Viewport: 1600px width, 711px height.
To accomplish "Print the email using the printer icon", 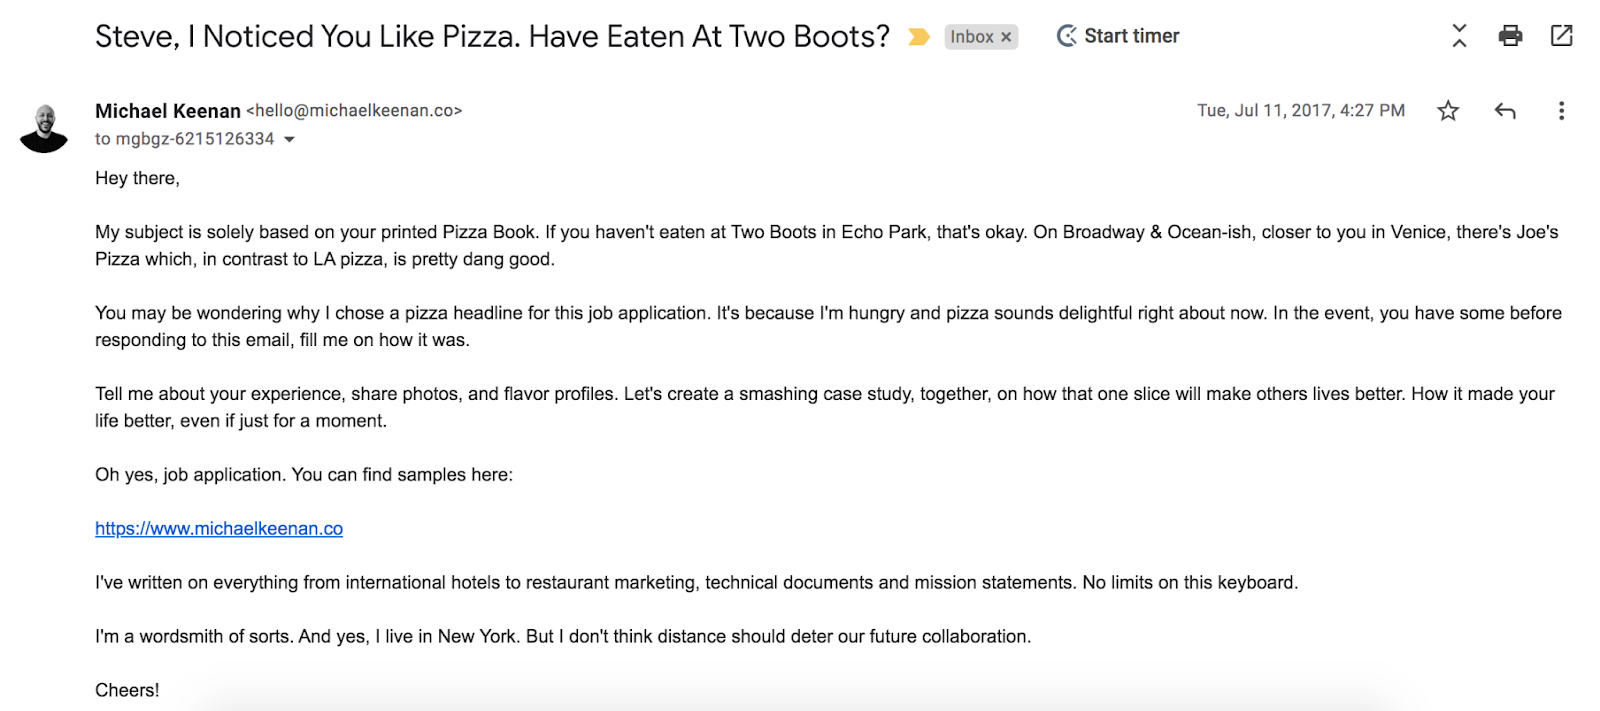I will tap(1510, 36).
